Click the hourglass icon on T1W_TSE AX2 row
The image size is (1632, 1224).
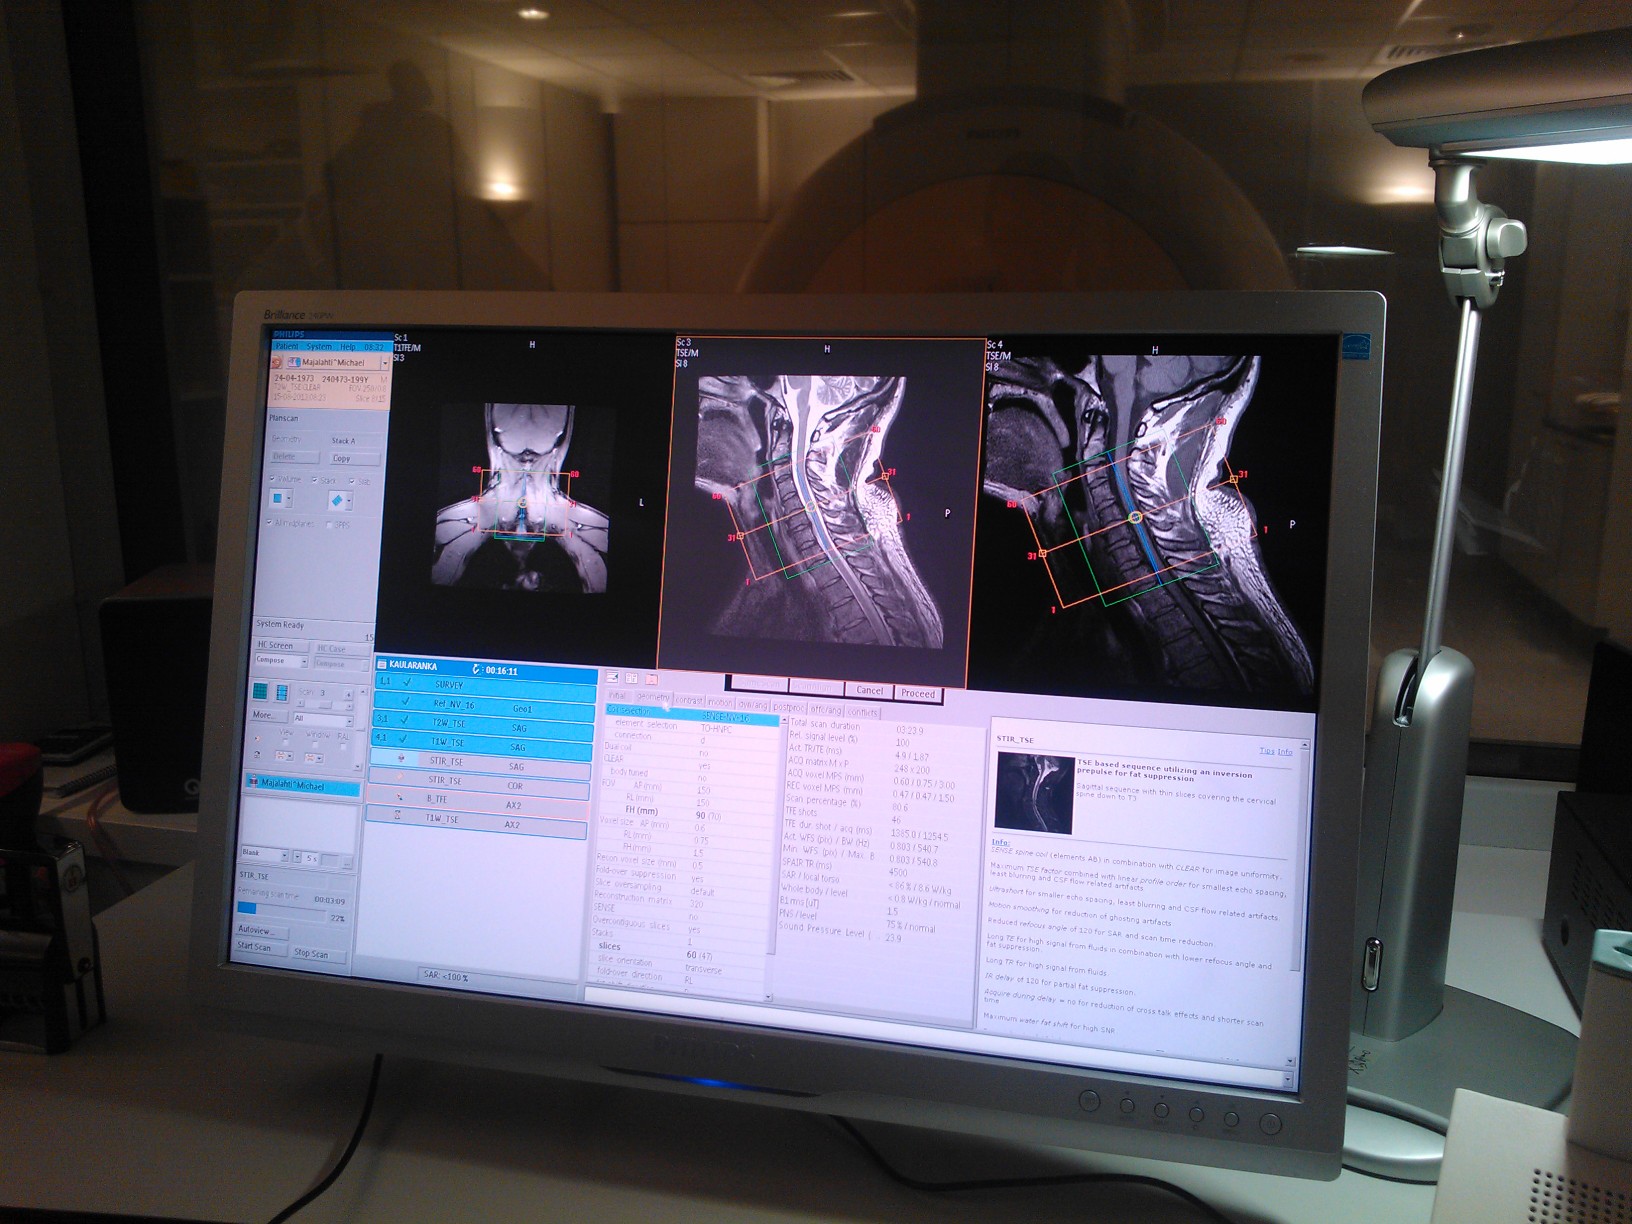(398, 816)
